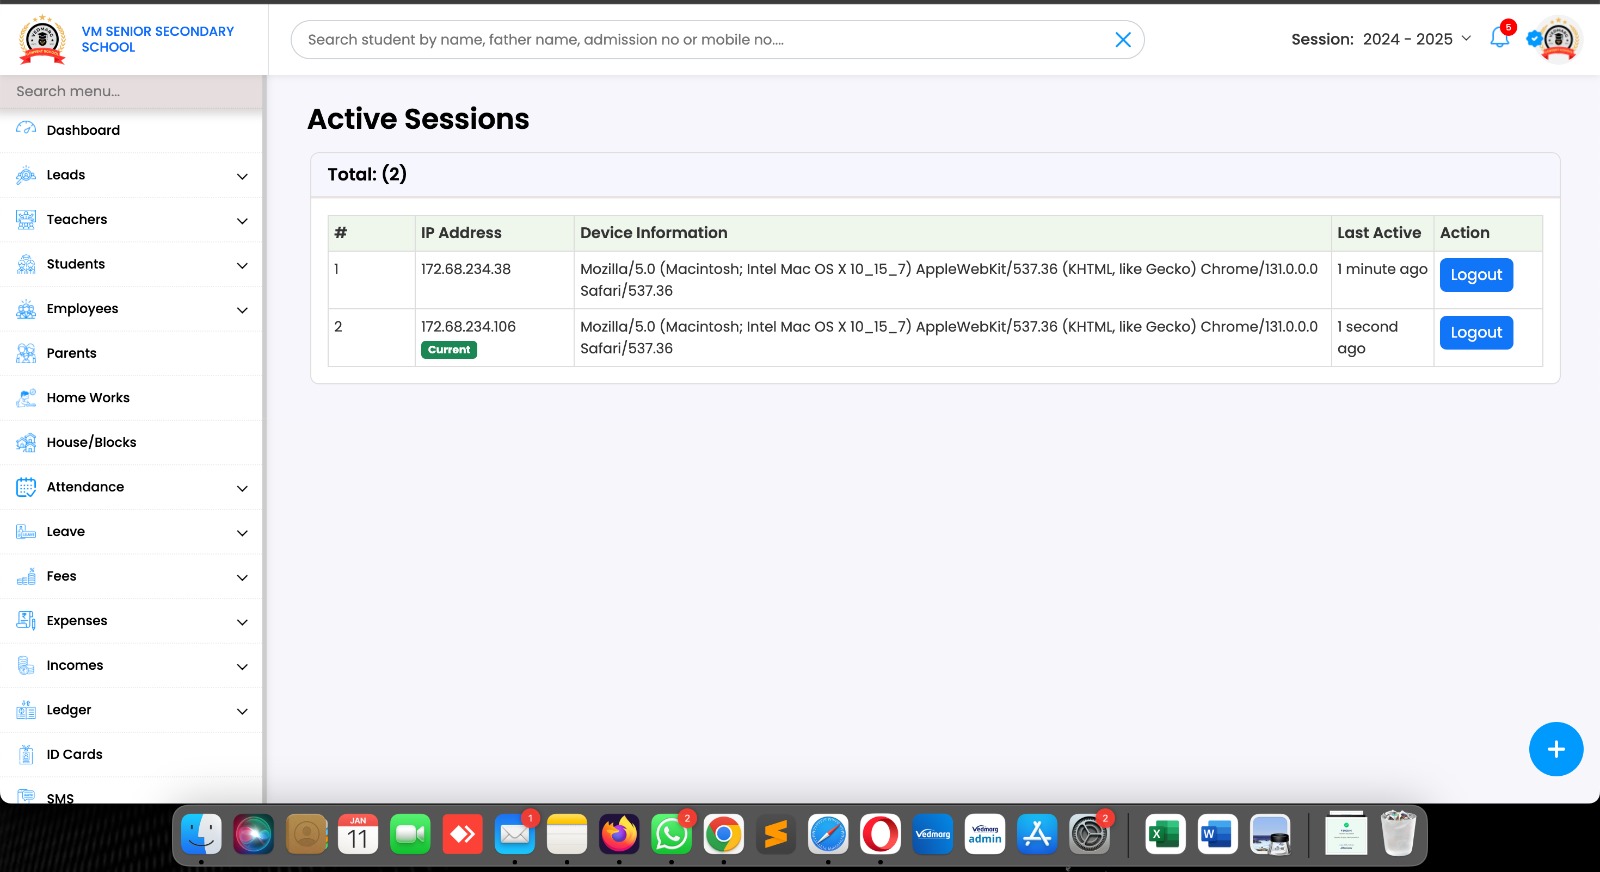Click the ID Cards sidebar icon

tap(26, 754)
